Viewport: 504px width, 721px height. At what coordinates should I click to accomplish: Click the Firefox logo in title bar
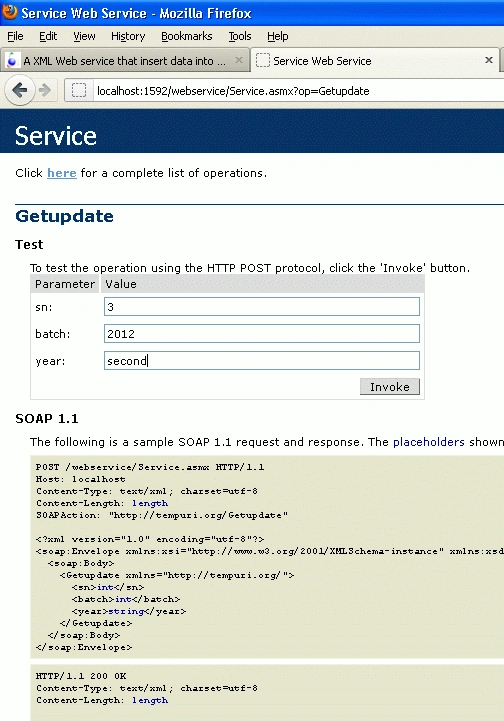click(10, 11)
